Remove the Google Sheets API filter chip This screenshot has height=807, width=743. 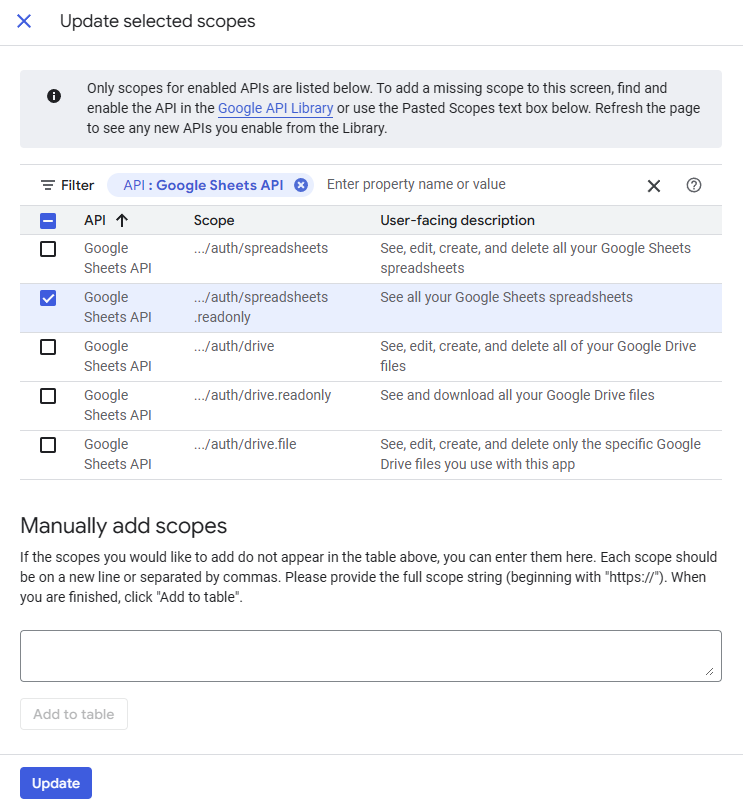tap(300, 185)
